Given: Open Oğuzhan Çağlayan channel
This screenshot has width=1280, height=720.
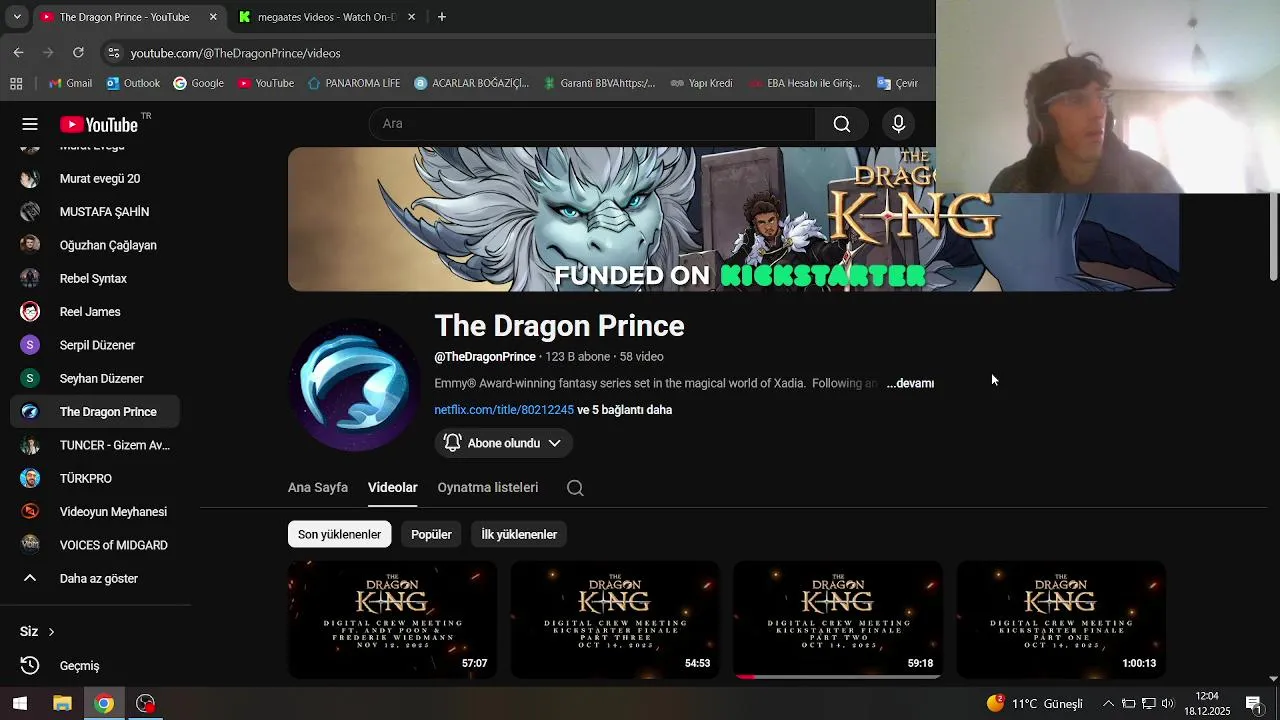Looking at the screenshot, I should click(x=95, y=245).
